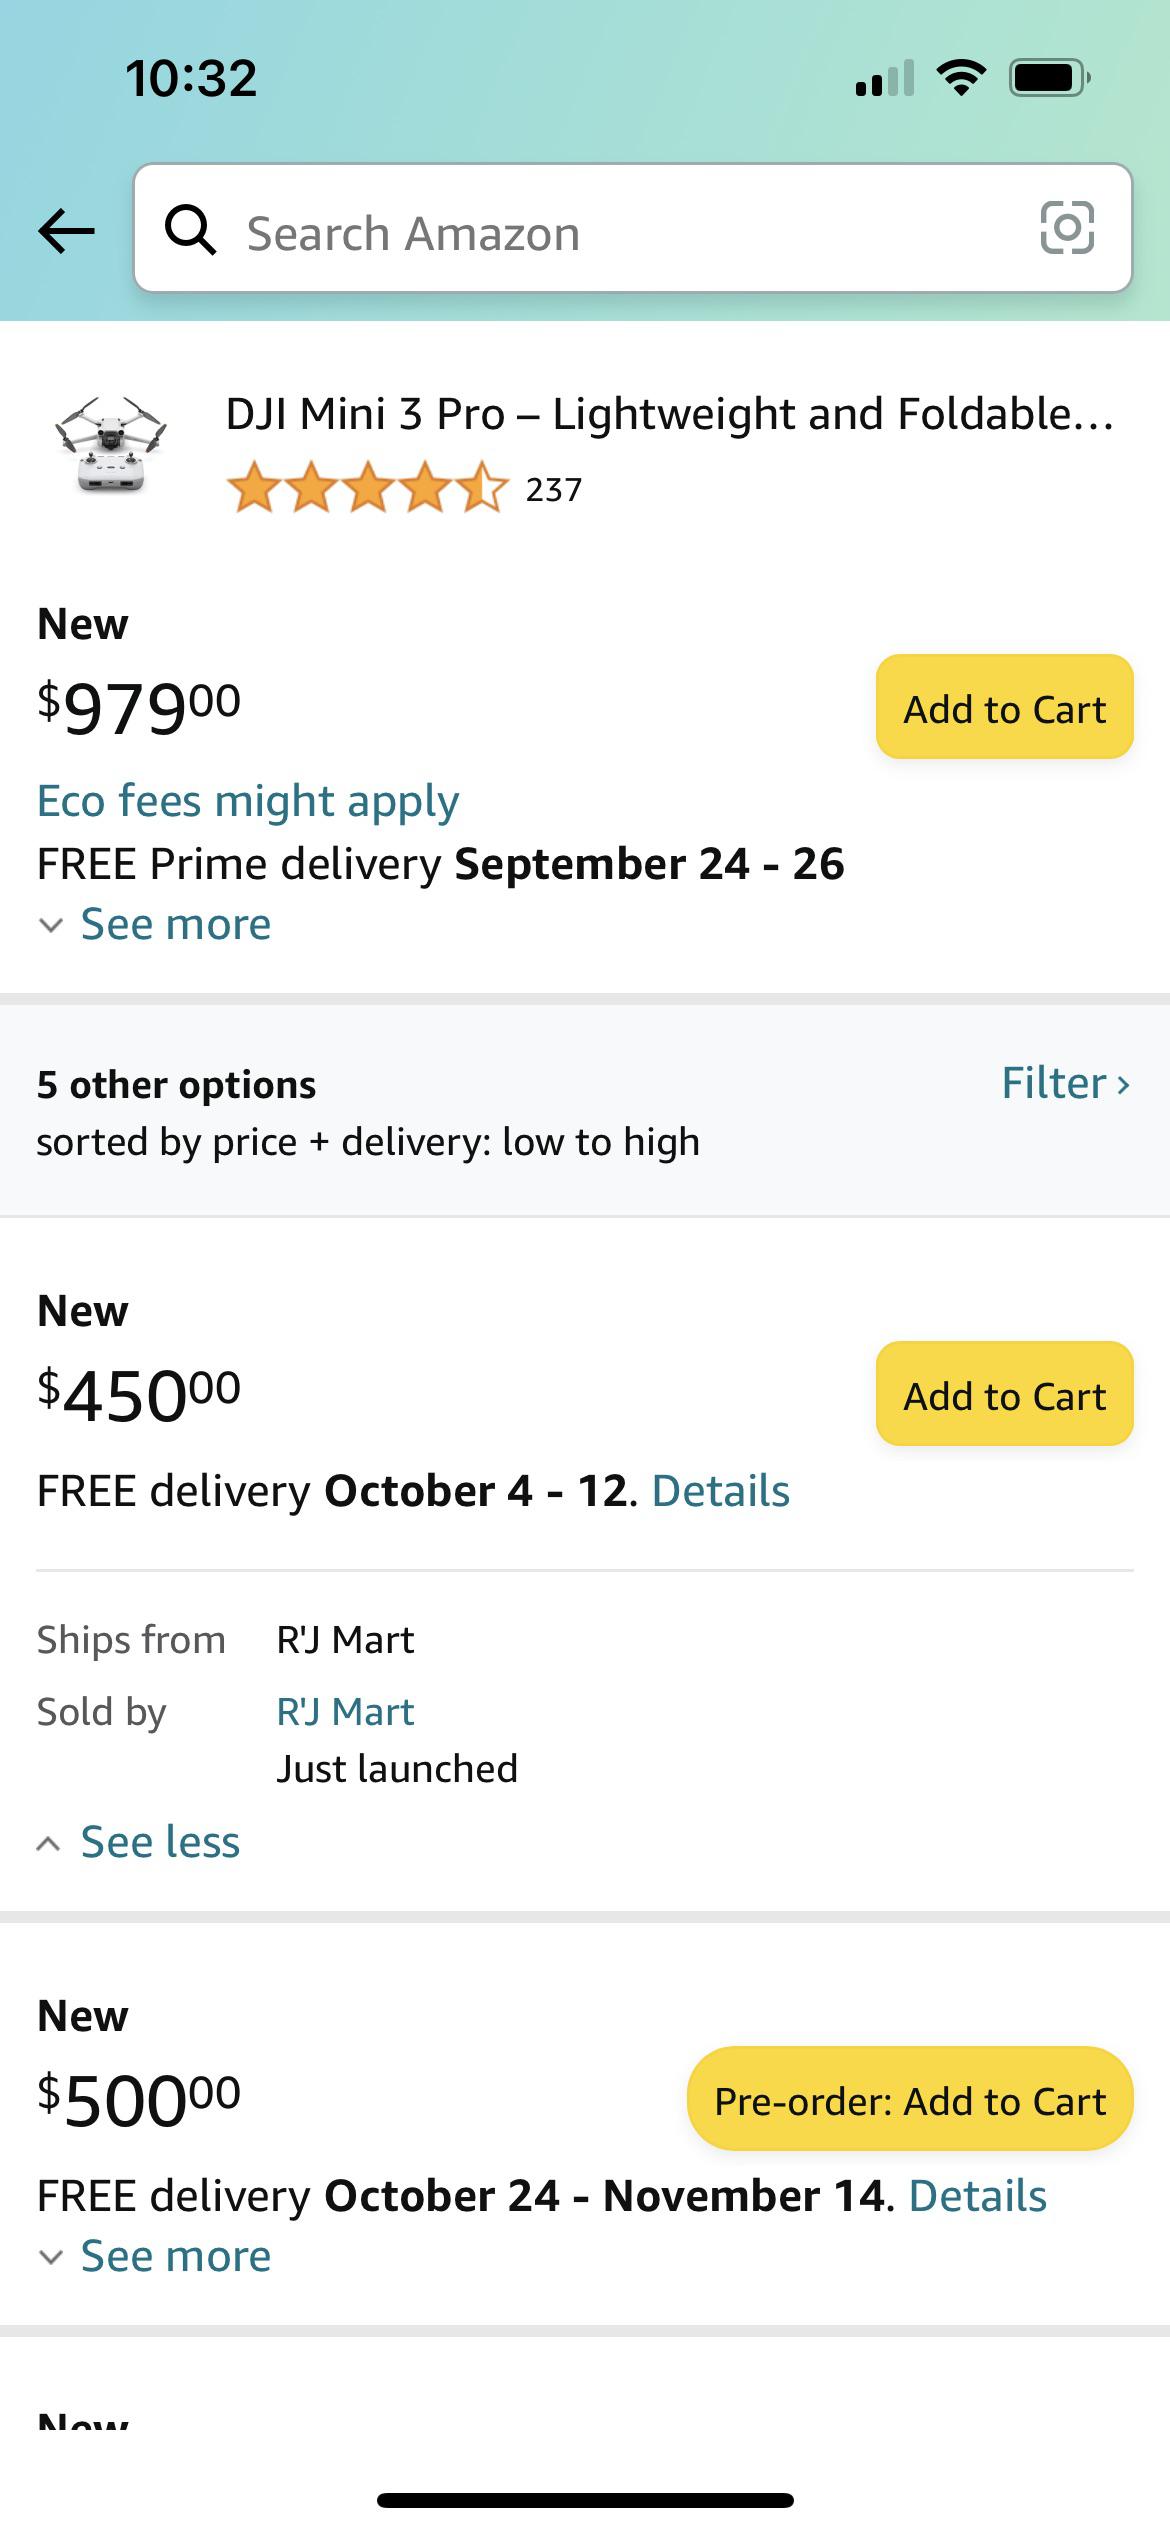
Task: Pre-order the $500 drone
Action: [x=908, y=2100]
